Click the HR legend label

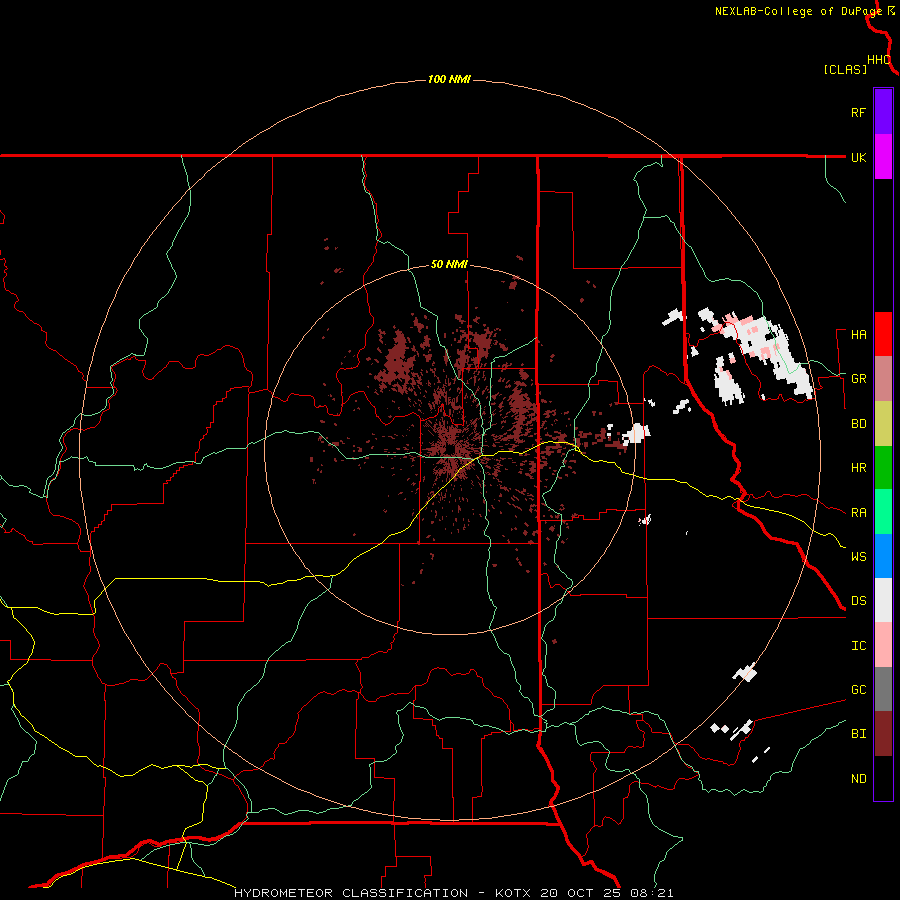(x=859, y=468)
